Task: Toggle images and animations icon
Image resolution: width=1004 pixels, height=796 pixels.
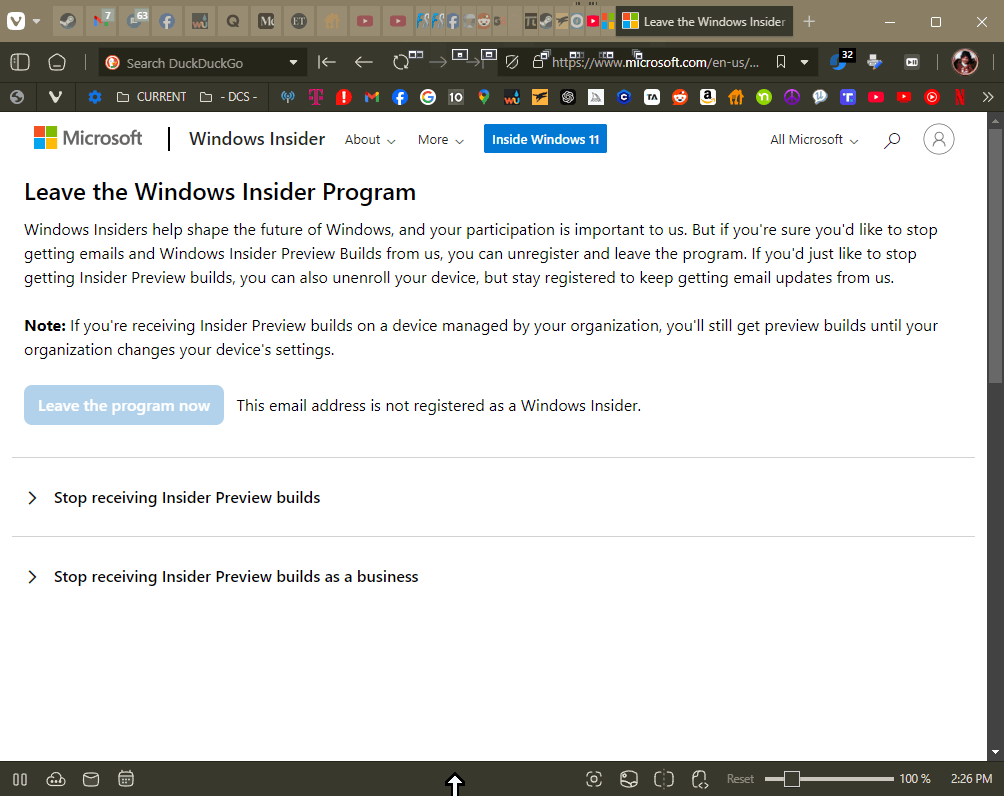Action: [x=629, y=779]
